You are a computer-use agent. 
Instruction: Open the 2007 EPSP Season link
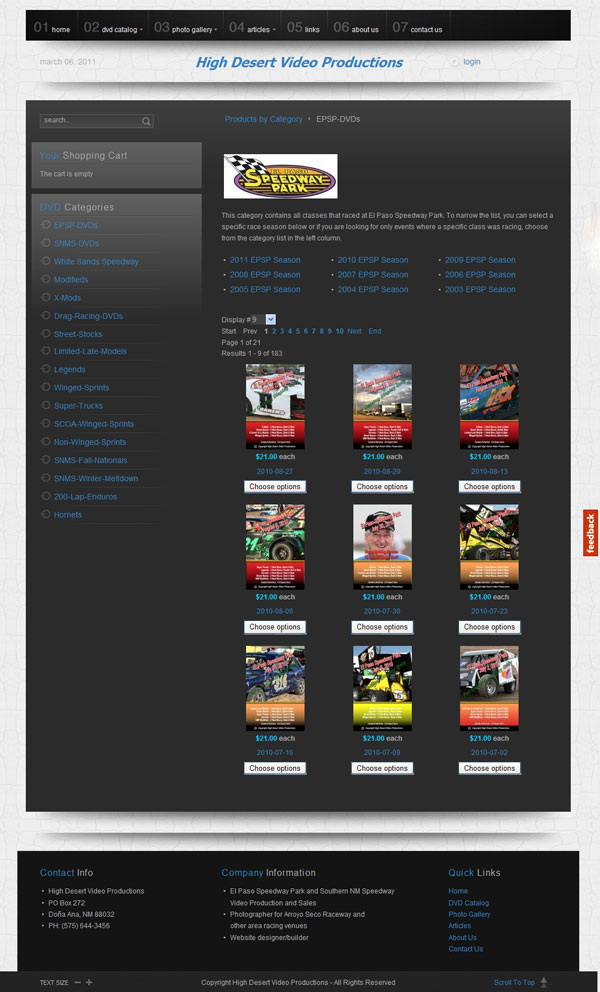coord(372,275)
